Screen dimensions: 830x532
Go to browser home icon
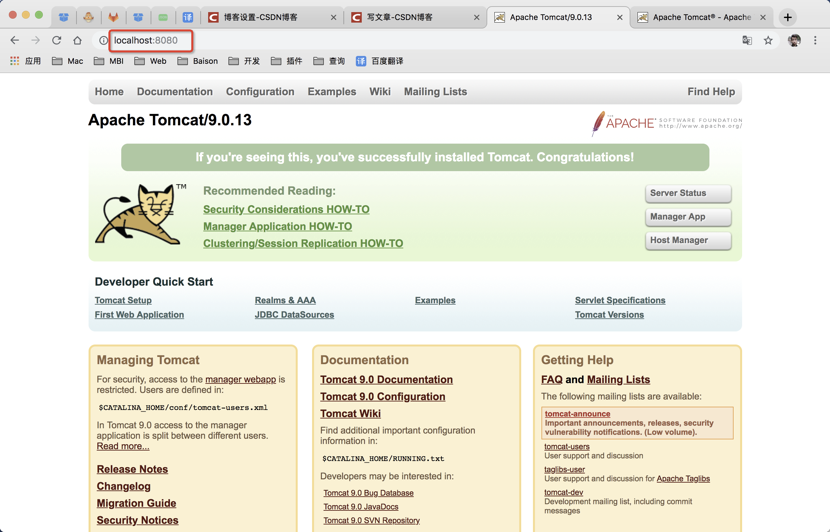coord(77,40)
